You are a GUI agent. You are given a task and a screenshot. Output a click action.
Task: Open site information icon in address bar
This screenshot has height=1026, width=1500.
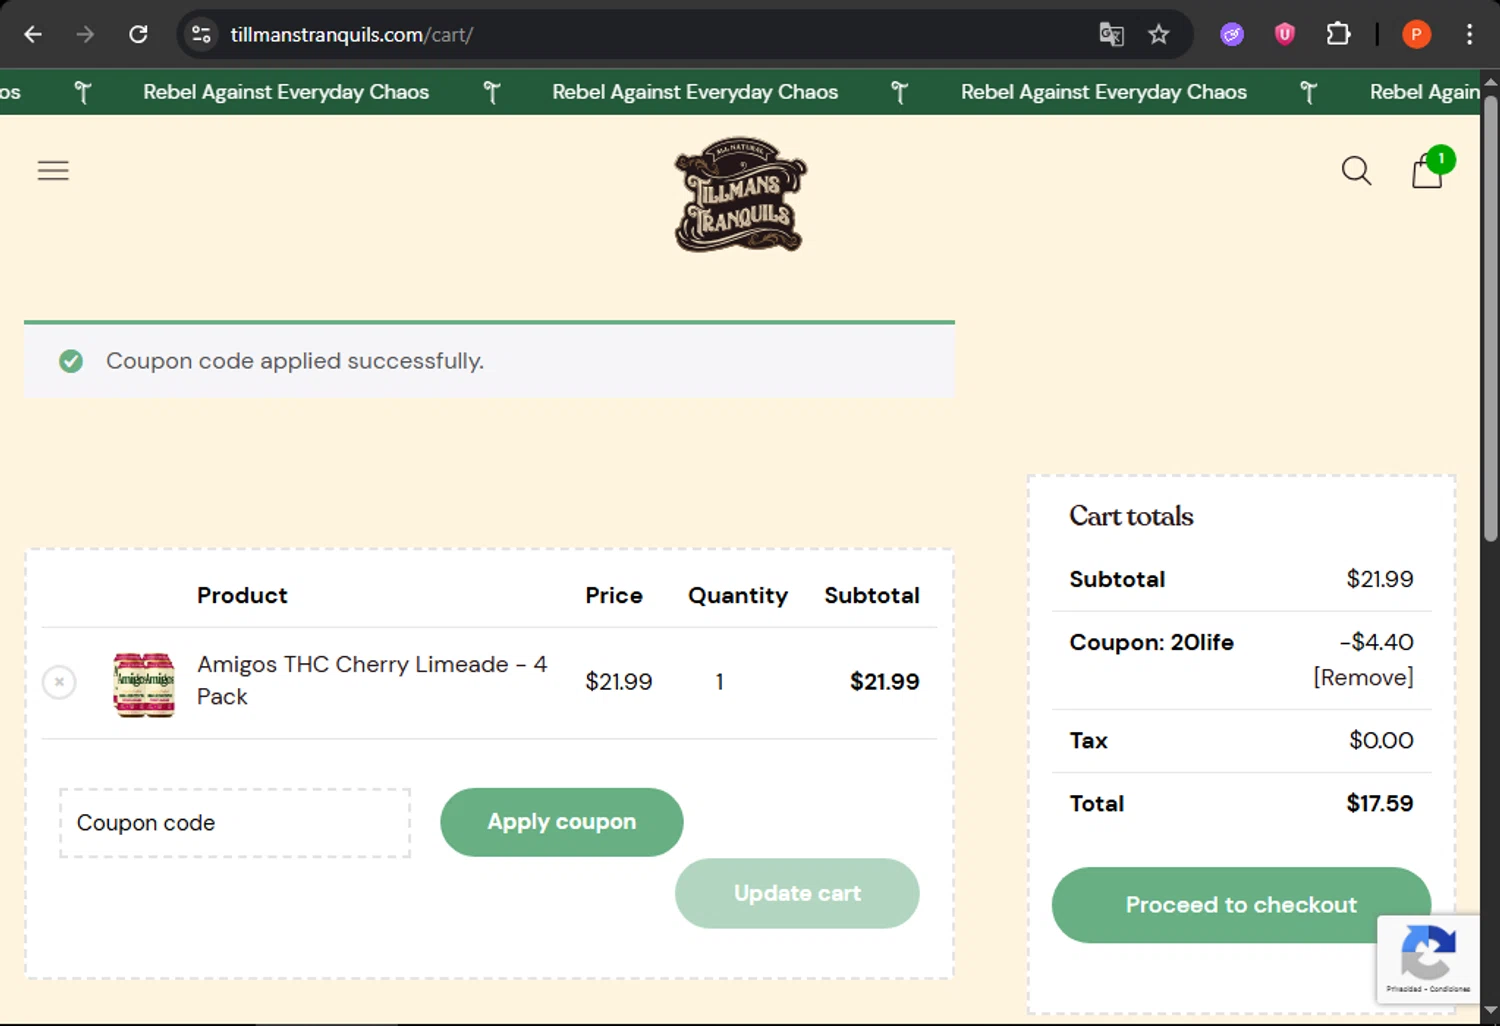pos(201,34)
